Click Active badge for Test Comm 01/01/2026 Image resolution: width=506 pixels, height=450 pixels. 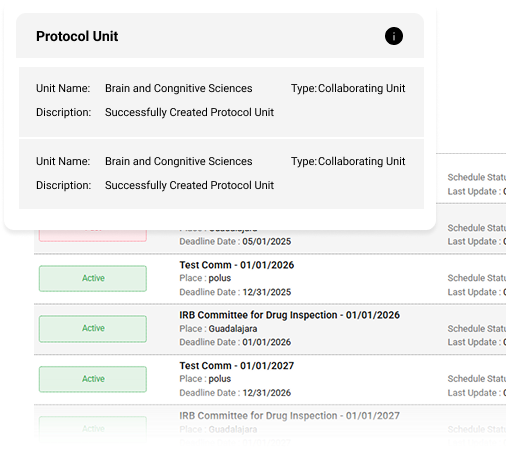(93, 278)
